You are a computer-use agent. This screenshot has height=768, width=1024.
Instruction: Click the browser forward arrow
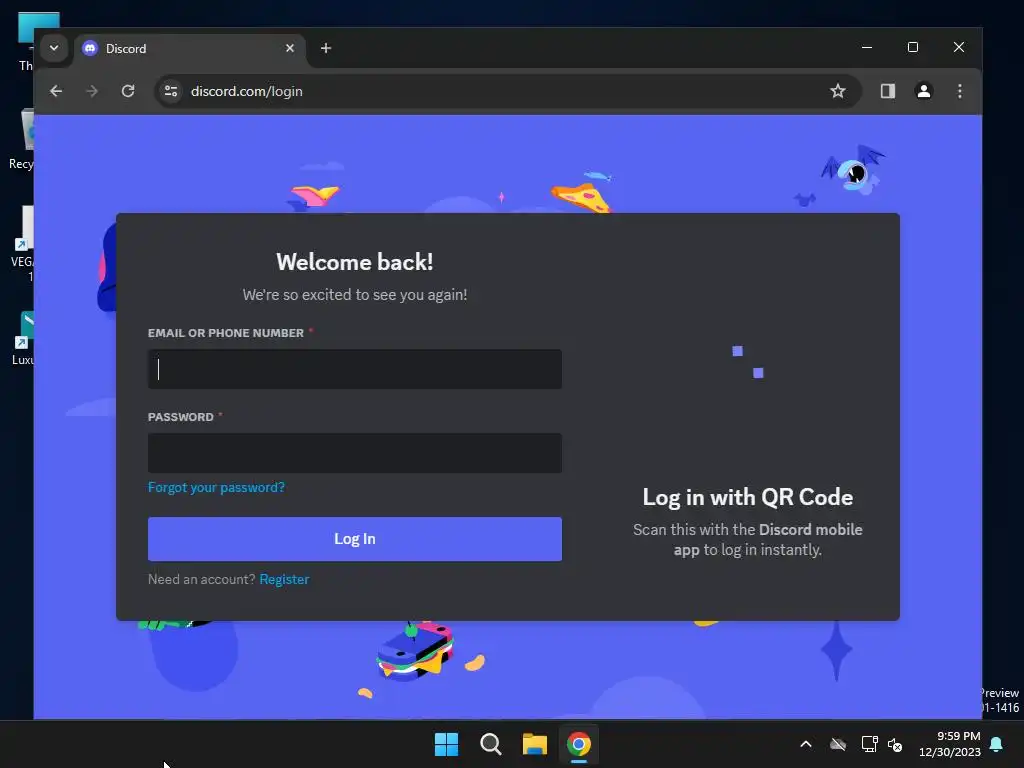[x=92, y=91]
